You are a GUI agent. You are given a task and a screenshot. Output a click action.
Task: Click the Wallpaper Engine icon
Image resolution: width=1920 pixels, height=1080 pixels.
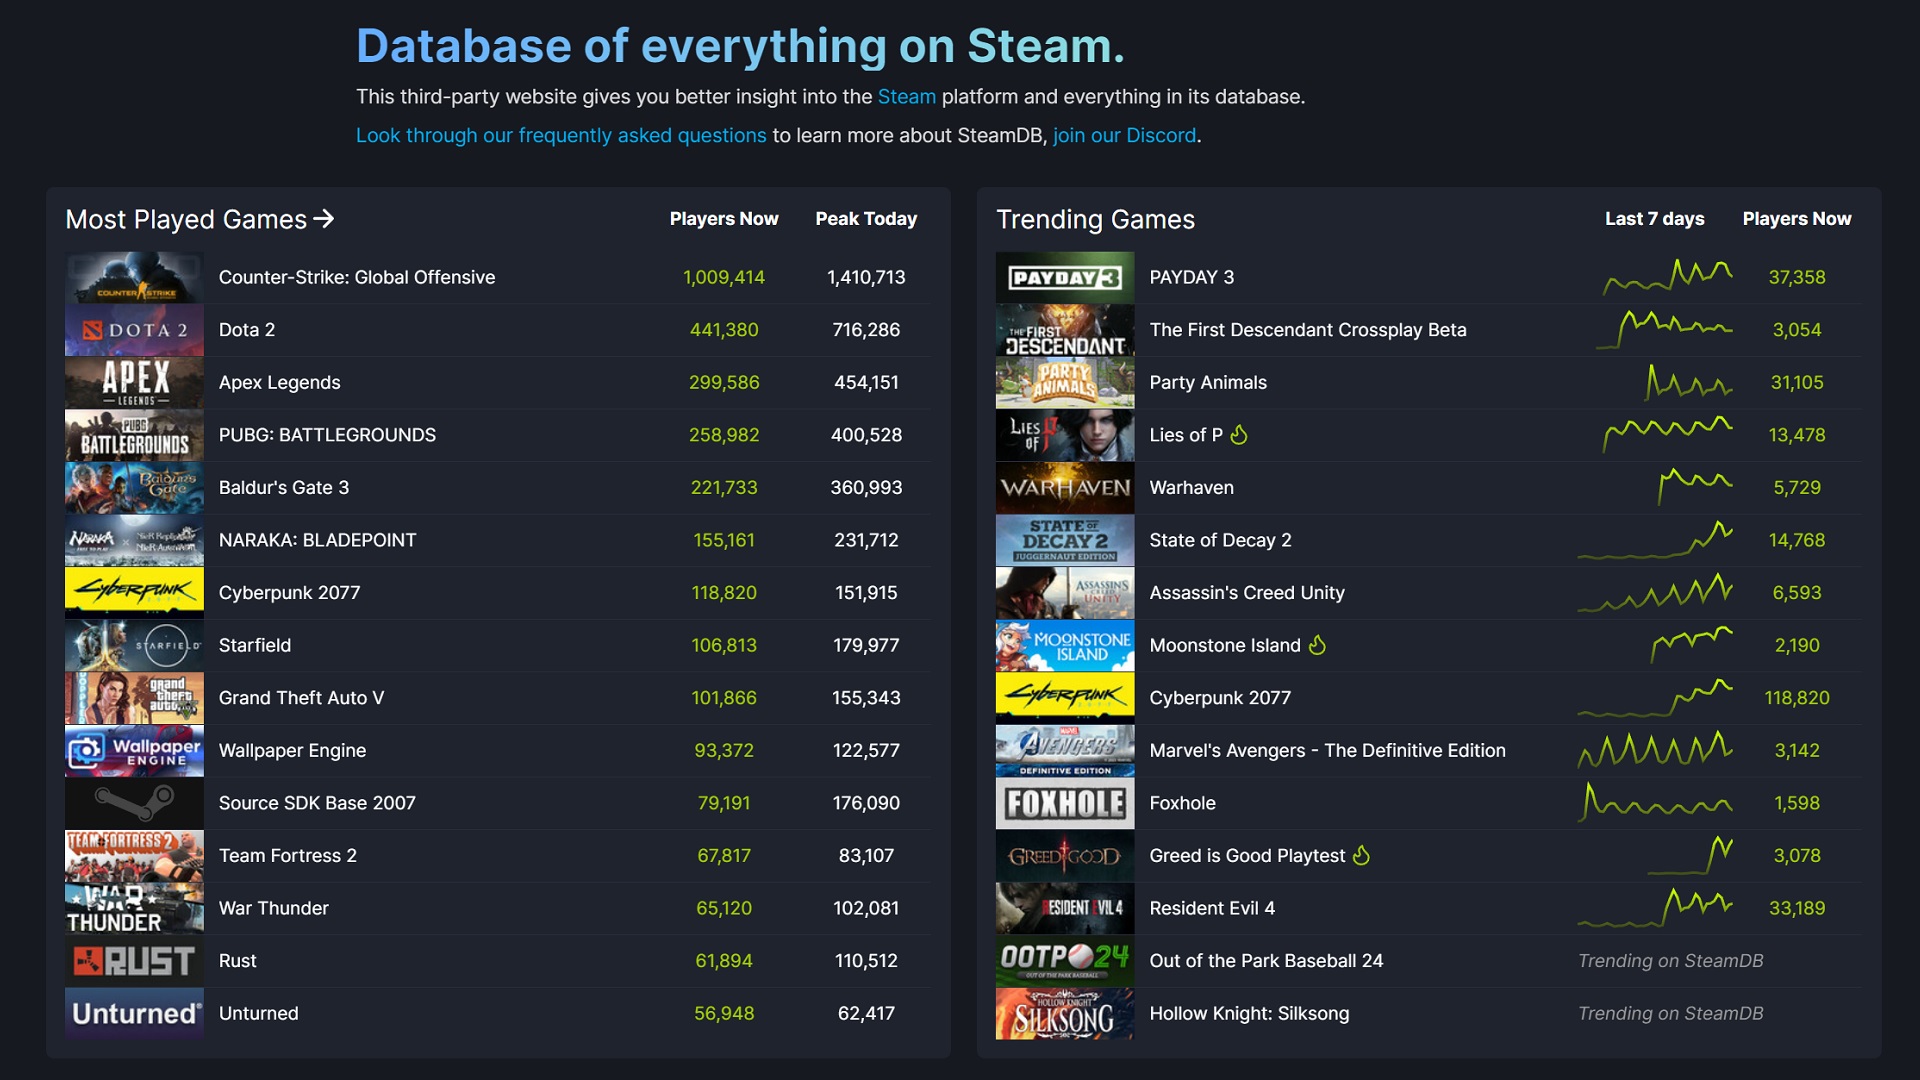(x=134, y=750)
